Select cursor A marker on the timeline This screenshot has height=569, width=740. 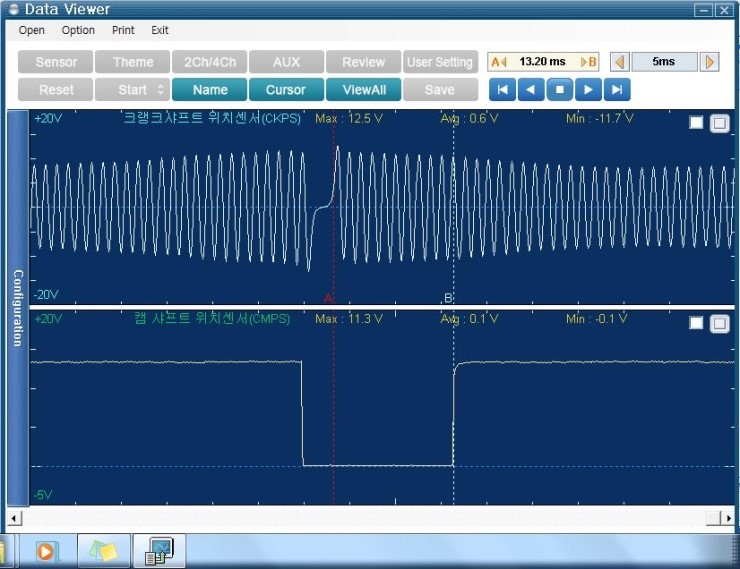[329, 298]
